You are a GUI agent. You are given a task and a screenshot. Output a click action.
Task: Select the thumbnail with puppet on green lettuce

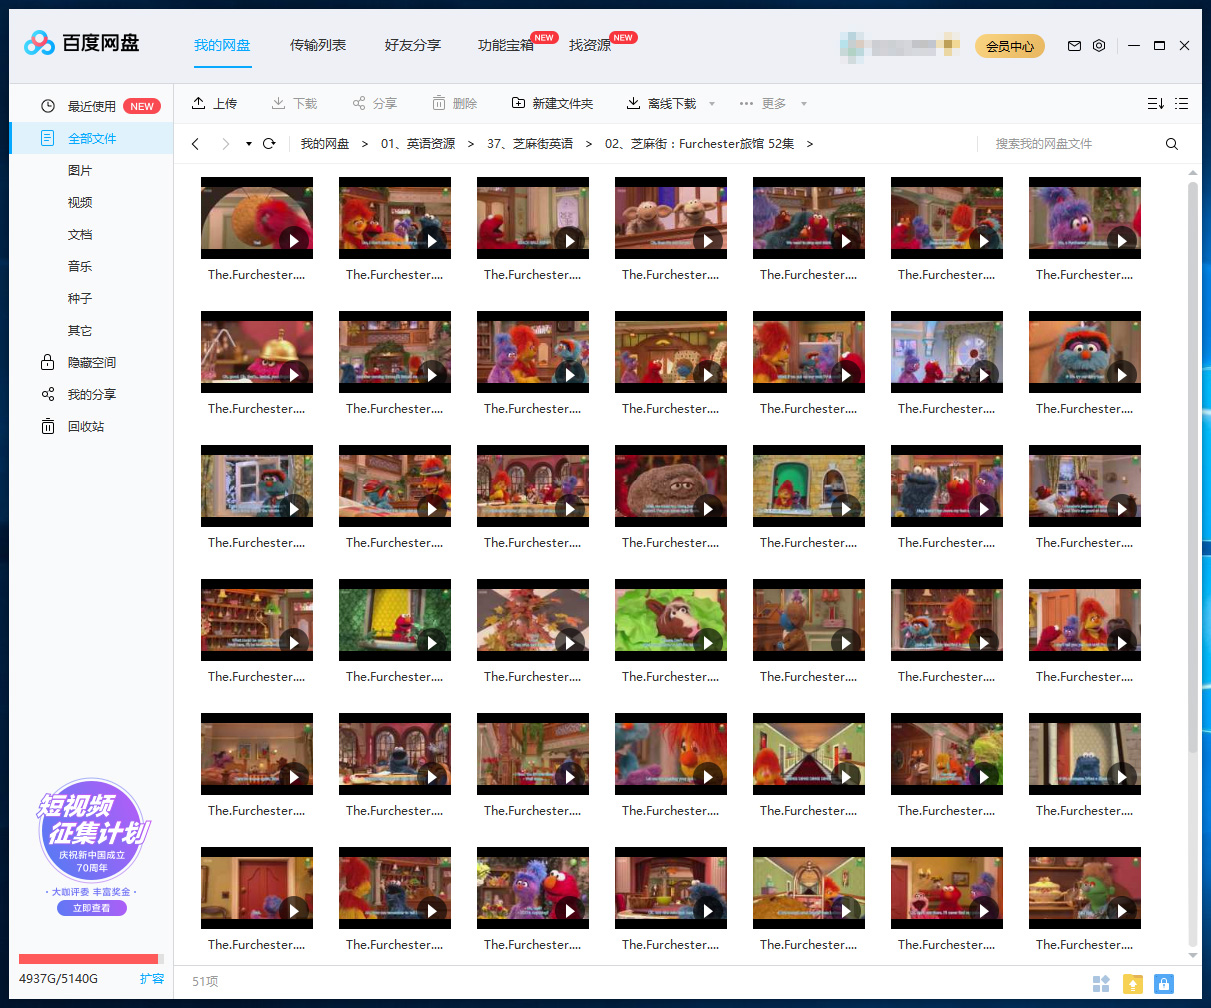(x=671, y=620)
